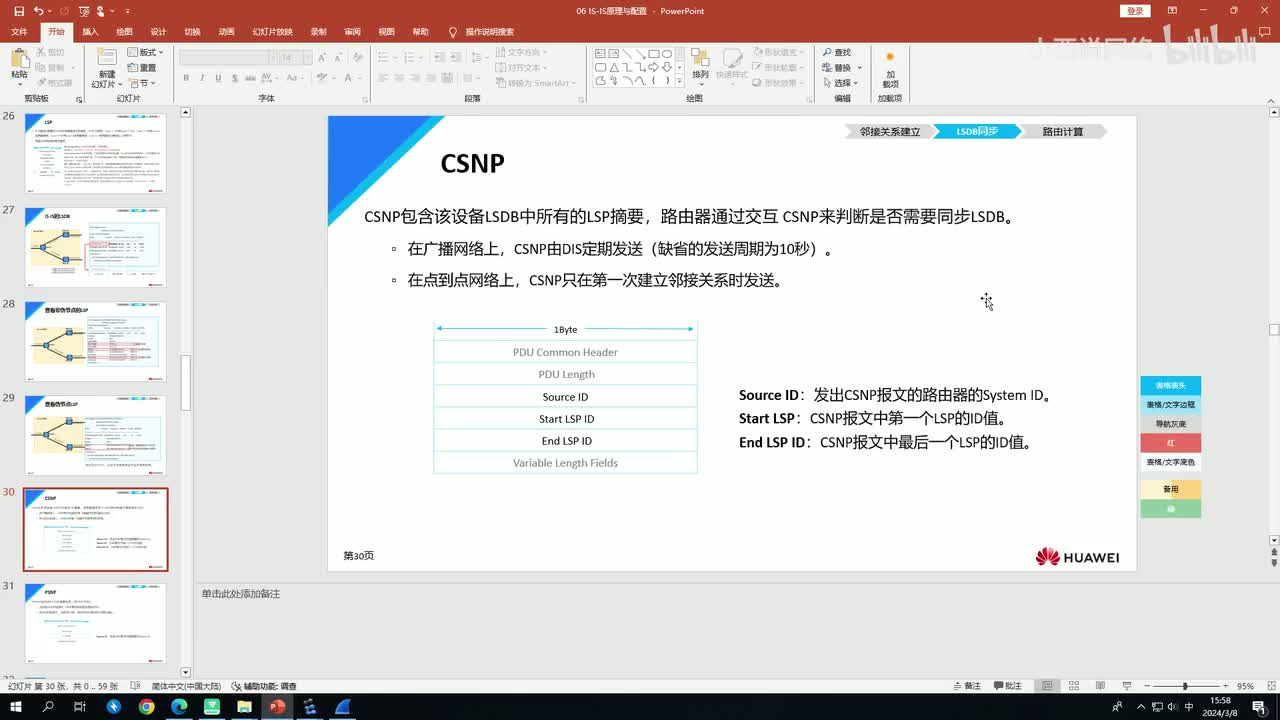This screenshot has height=720, width=1280.
Task: Open the 选择 dropdown in editing group
Action: click(x=840, y=83)
